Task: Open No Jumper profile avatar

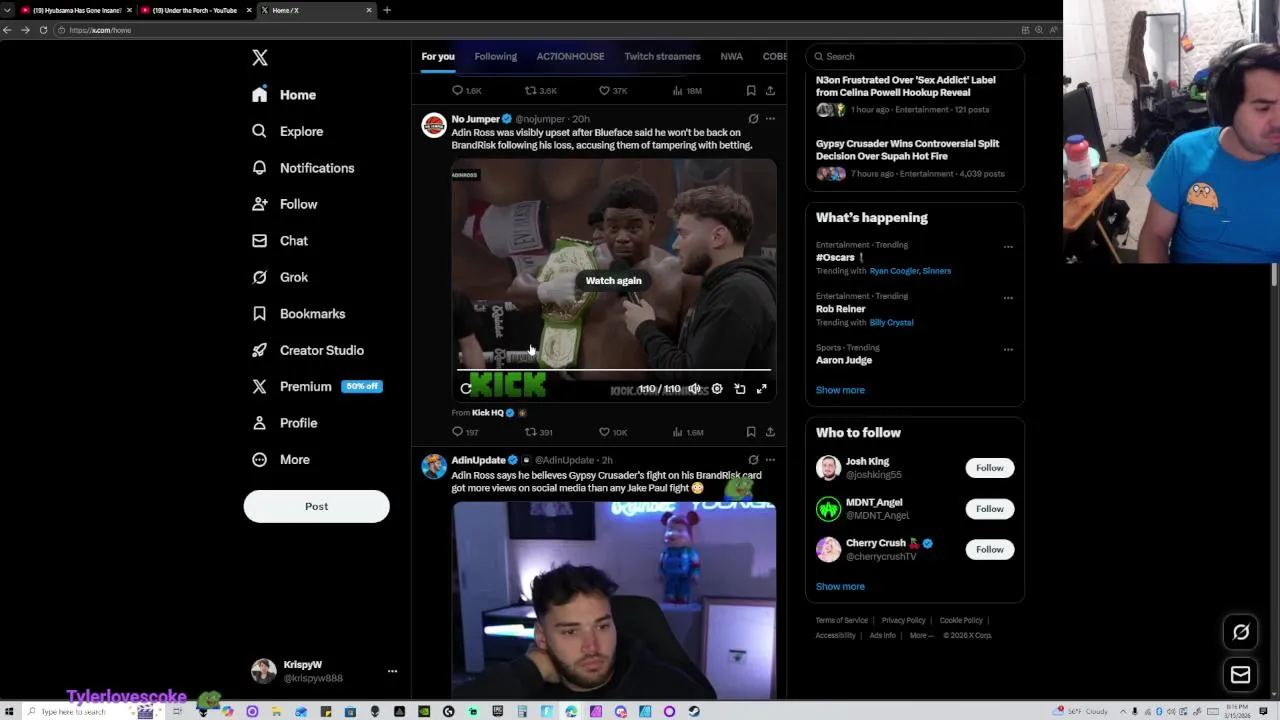Action: pos(433,126)
